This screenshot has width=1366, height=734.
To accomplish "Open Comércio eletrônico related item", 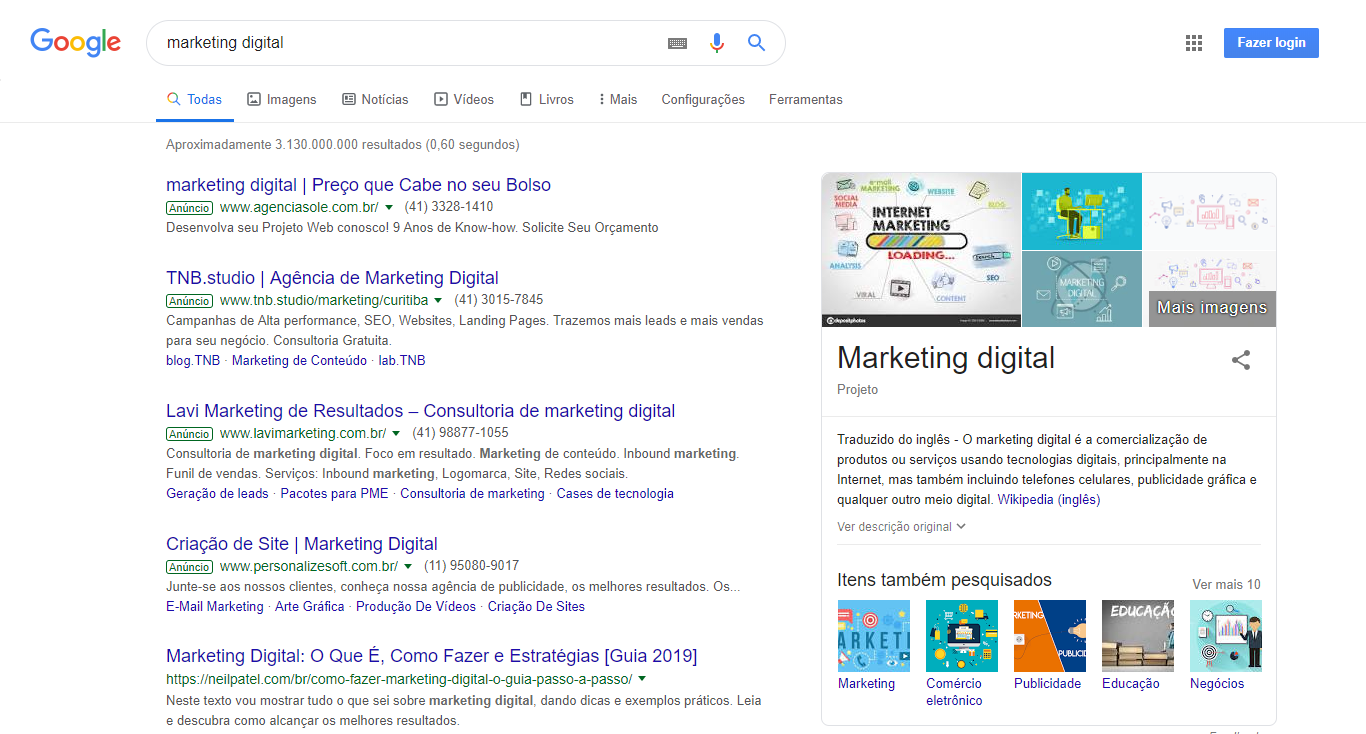I will click(961, 654).
